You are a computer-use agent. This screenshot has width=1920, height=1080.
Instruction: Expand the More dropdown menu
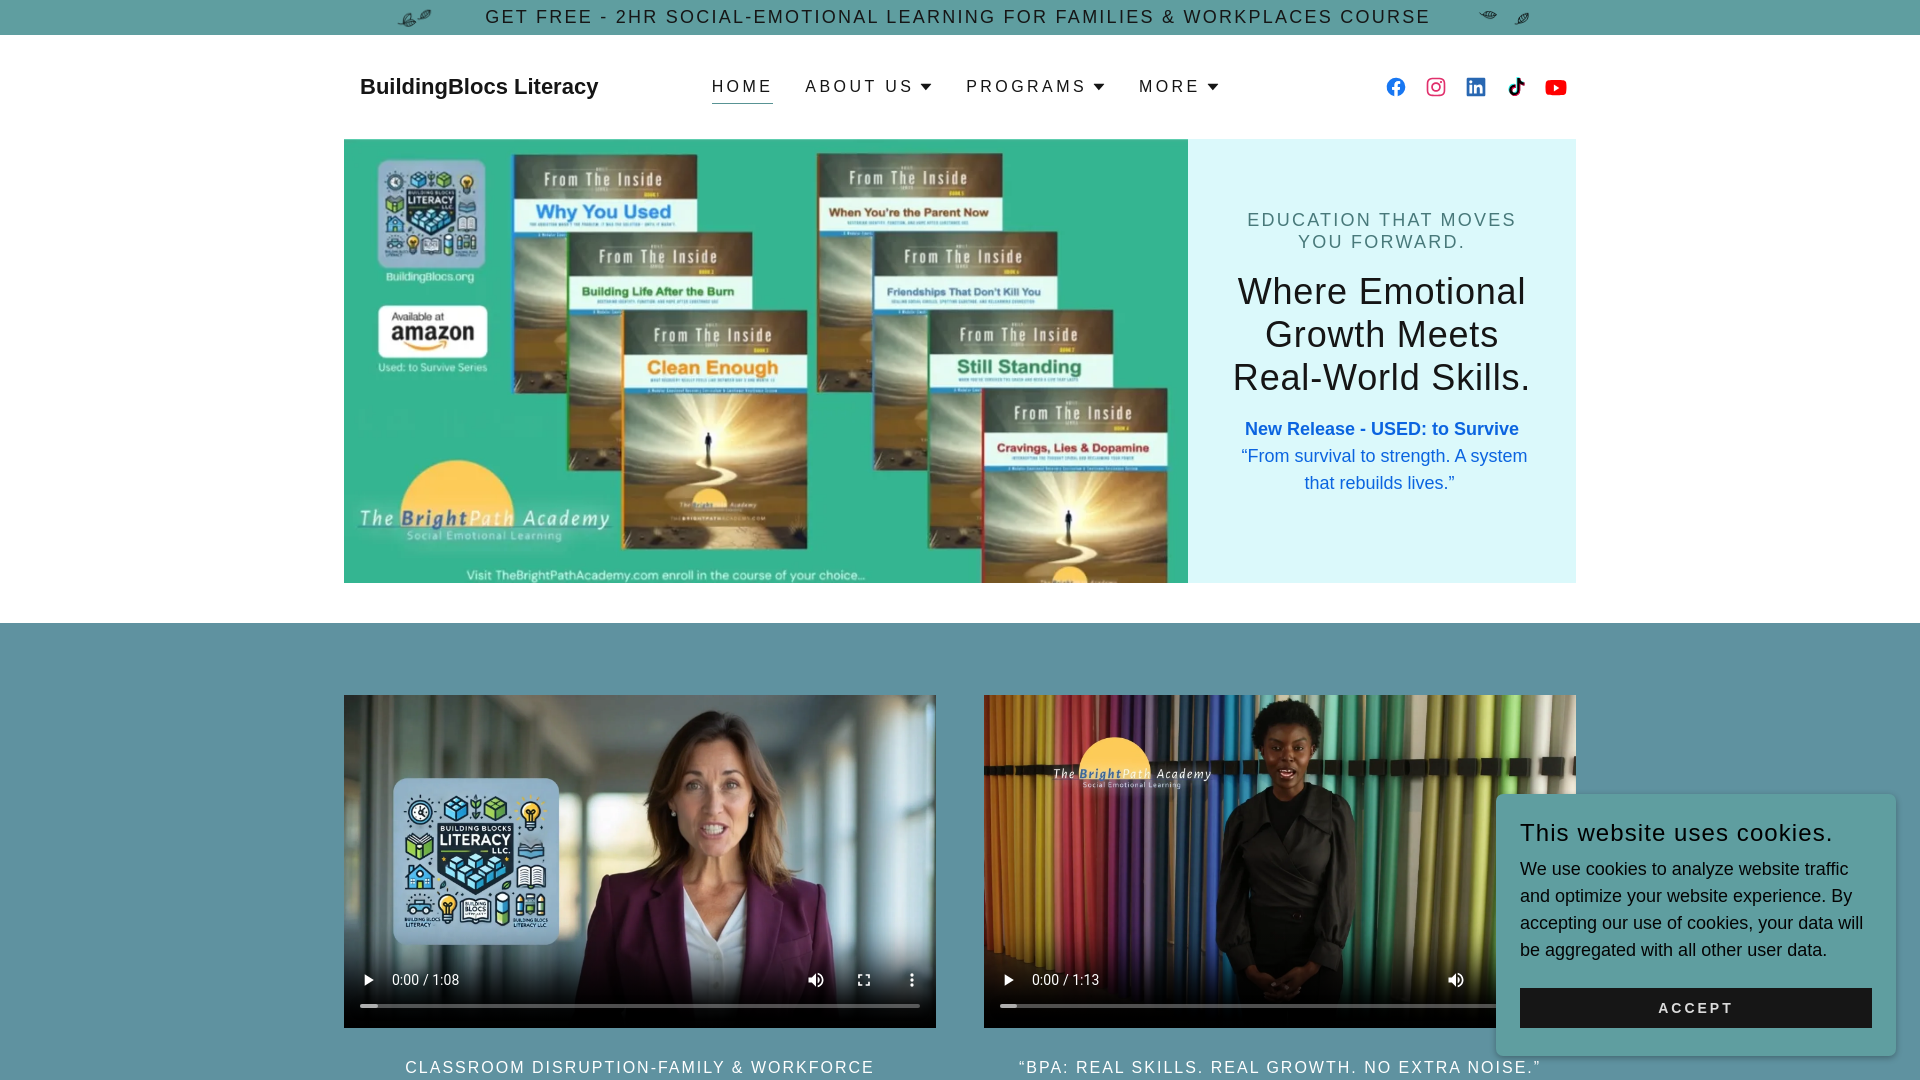[x=1179, y=87]
